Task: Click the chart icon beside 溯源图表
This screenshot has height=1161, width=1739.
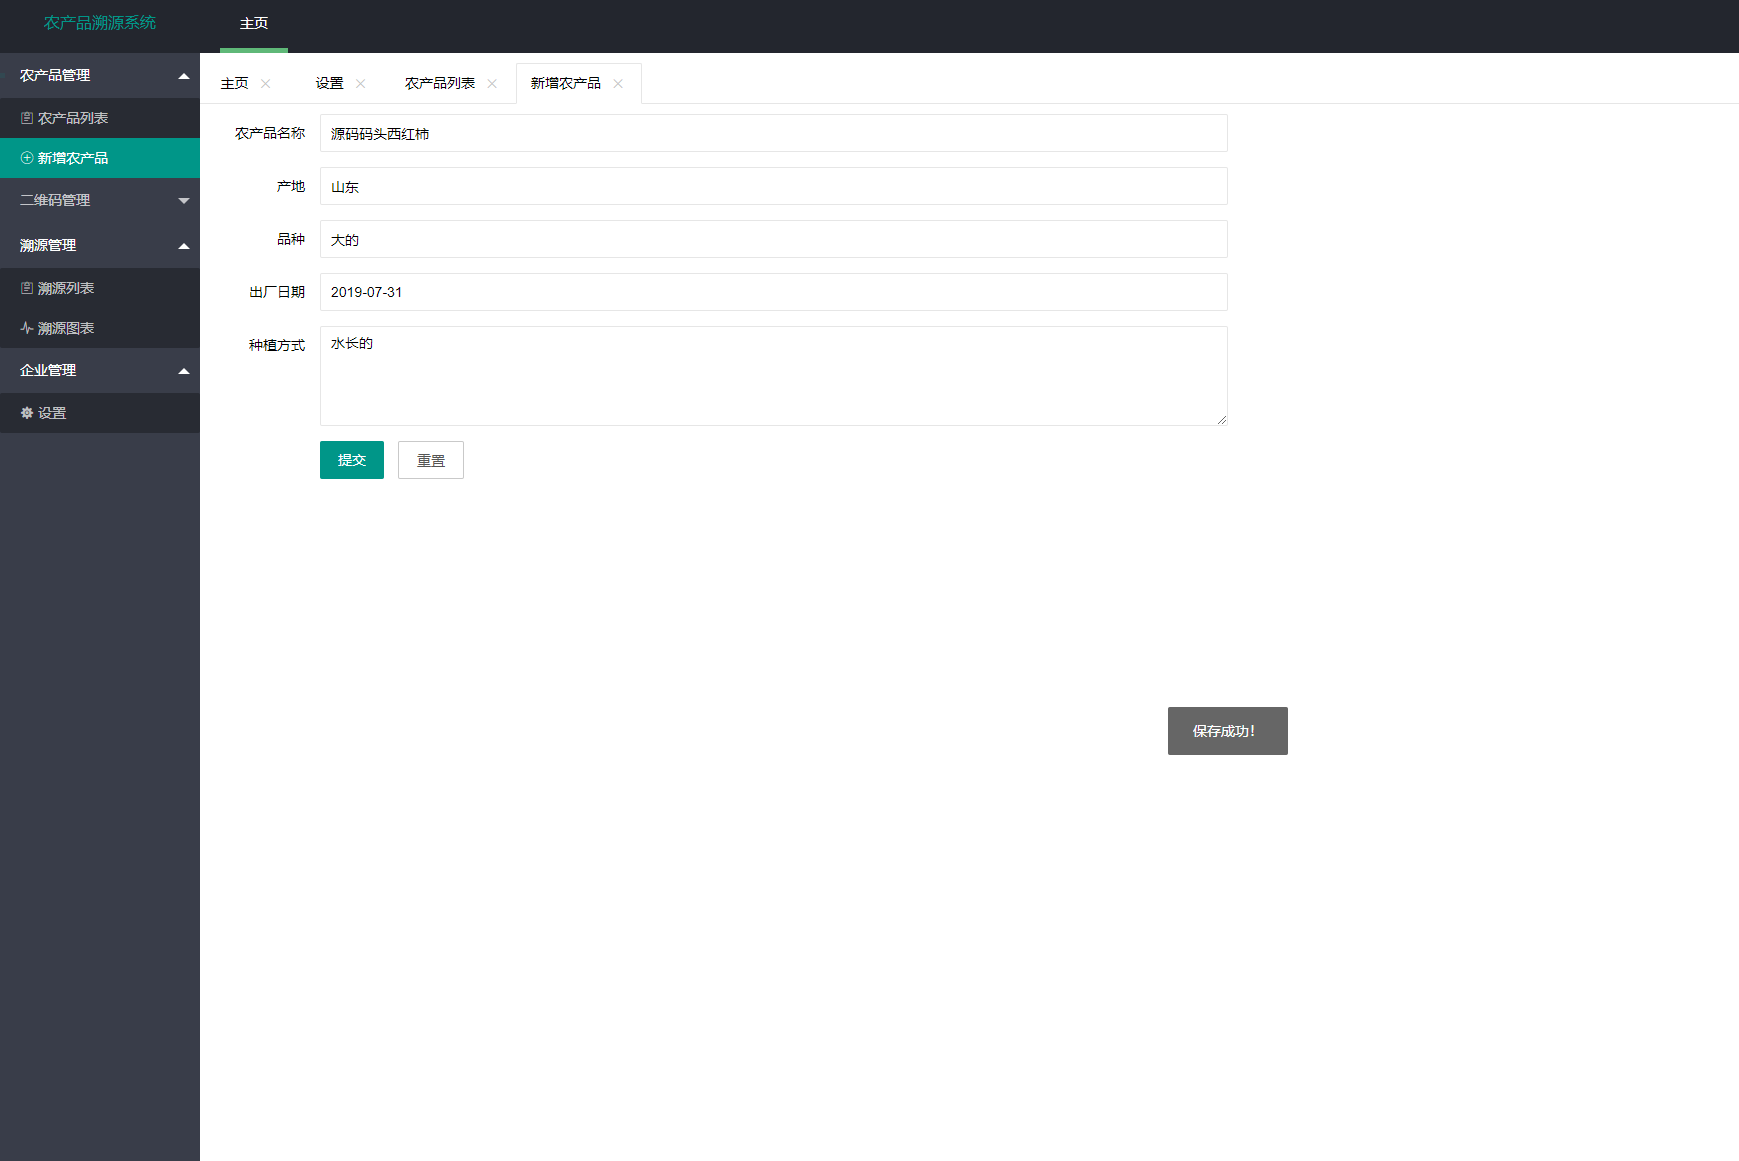Action: click(x=27, y=328)
